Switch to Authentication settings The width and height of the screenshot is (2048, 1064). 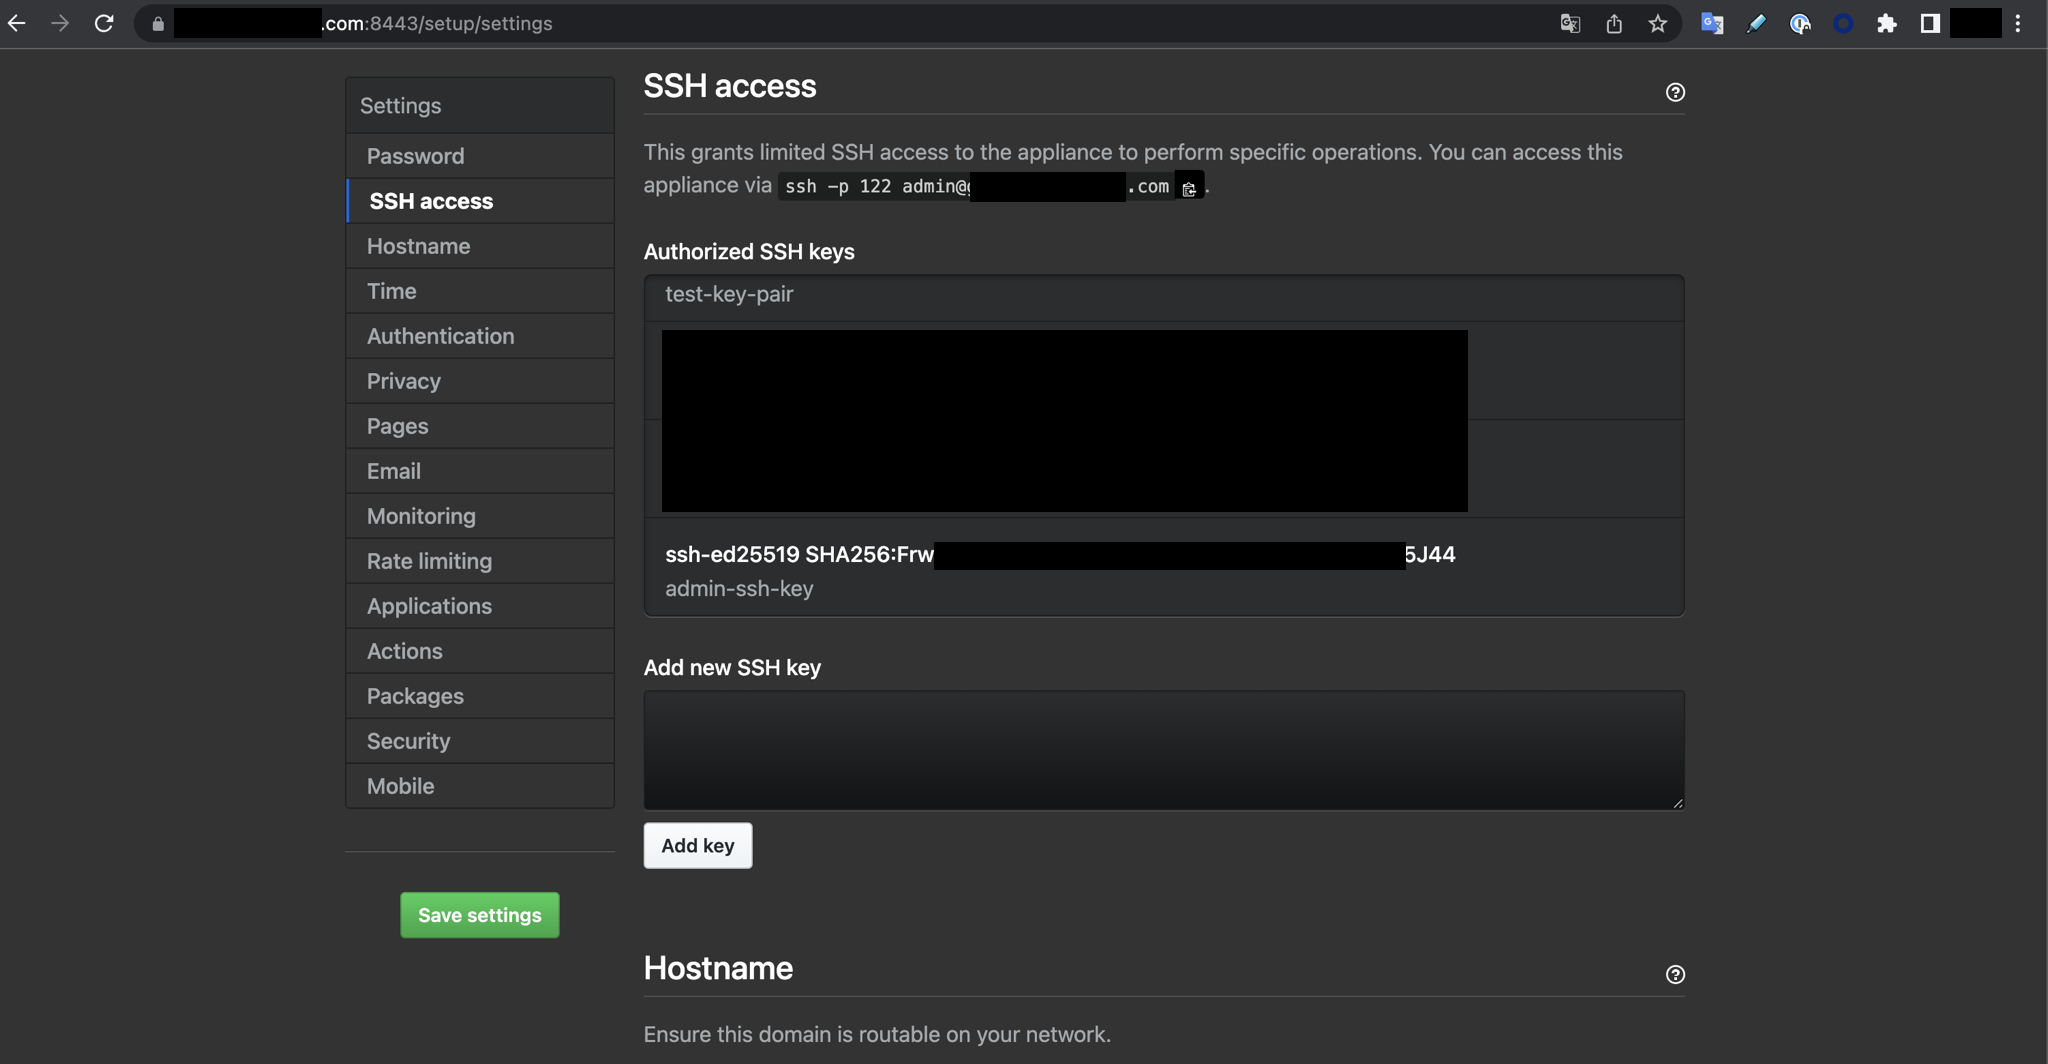(x=440, y=336)
